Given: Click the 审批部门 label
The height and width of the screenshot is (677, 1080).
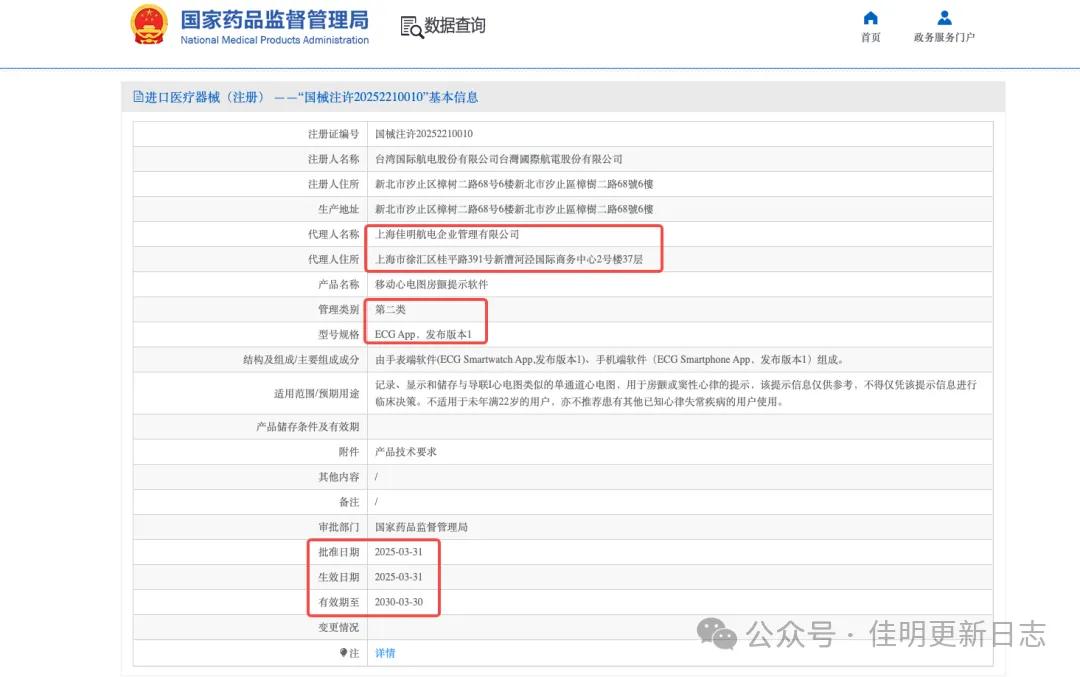Looking at the screenshot, I should [x=338, y=527].
